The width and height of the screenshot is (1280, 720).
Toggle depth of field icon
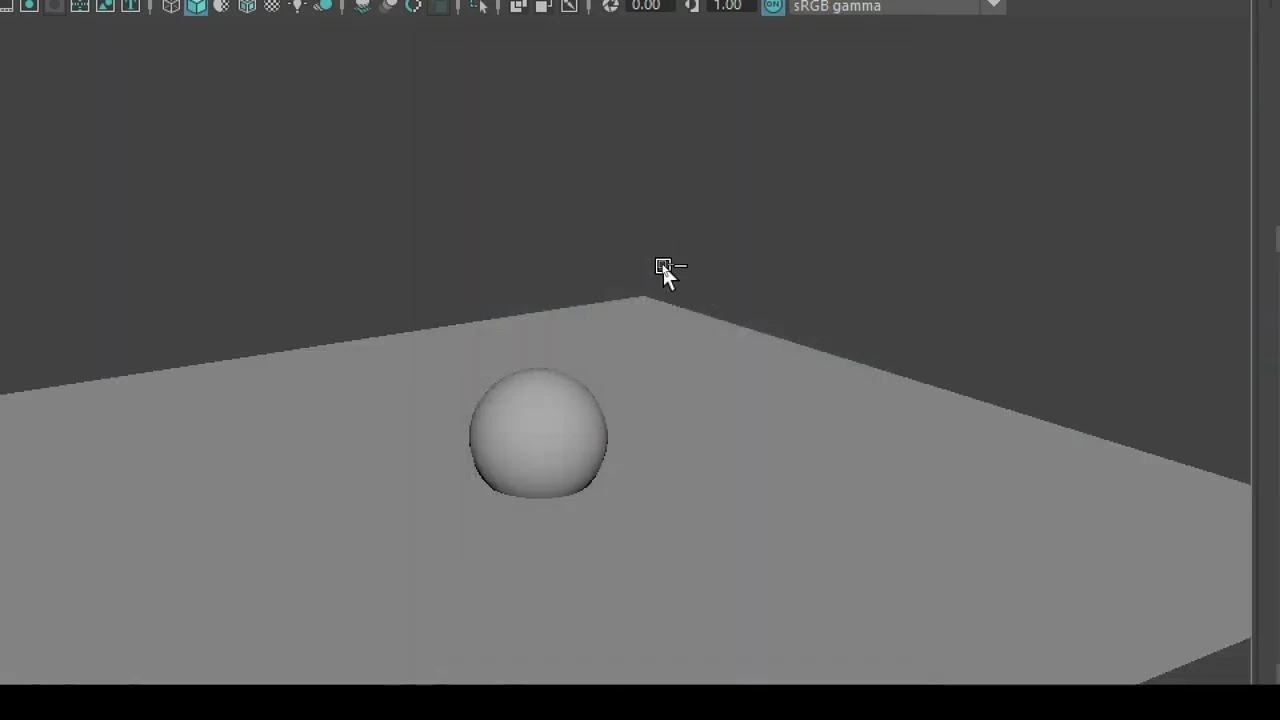point(438,6)
